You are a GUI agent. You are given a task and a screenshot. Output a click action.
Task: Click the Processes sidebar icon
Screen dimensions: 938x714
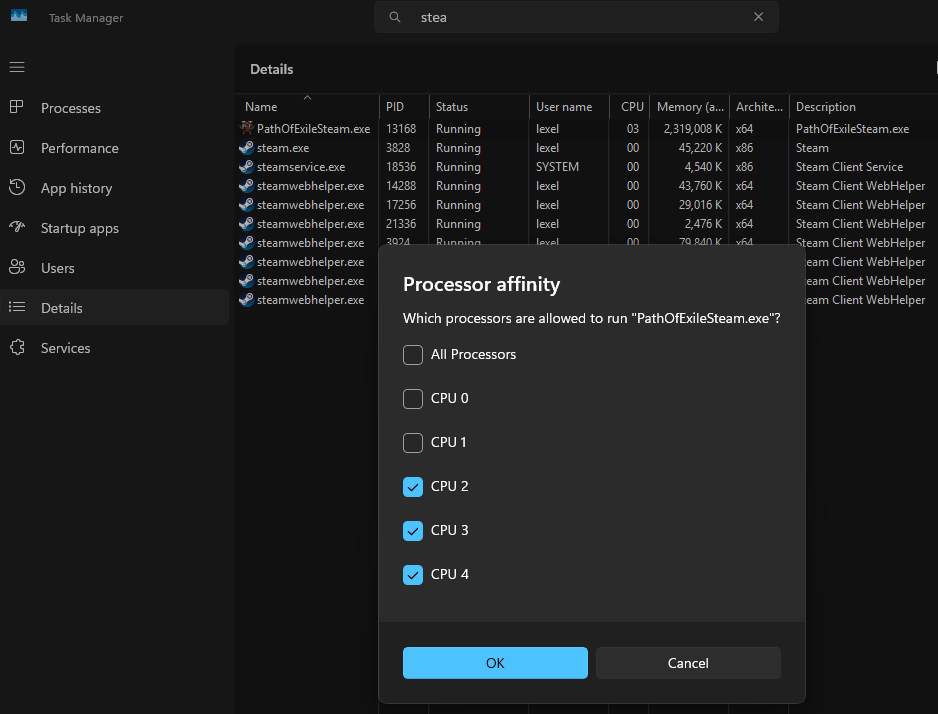click(x=17, y=107)
